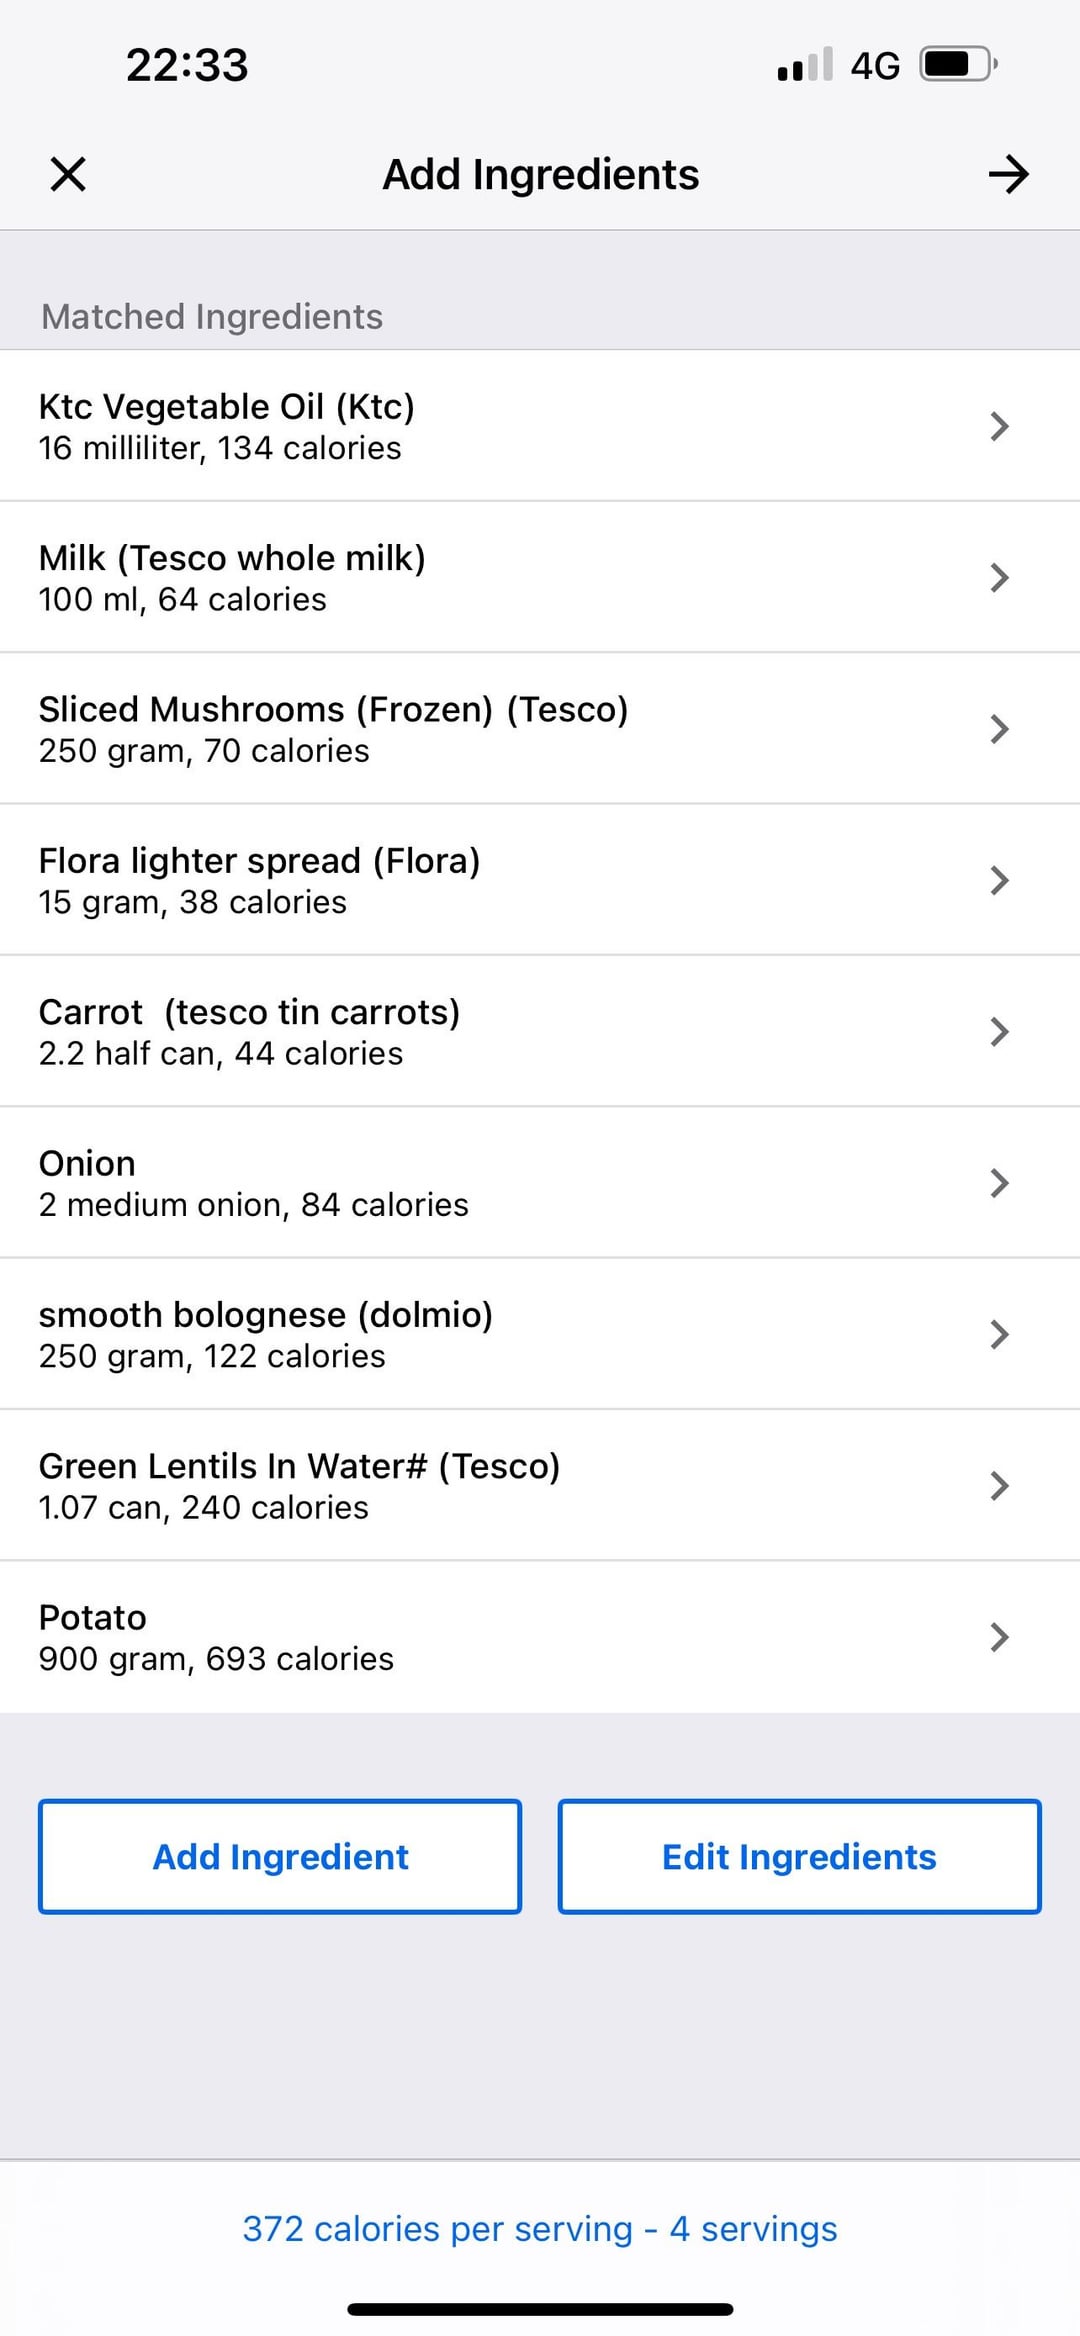The image size is (1080, 2336).
Task: Tap chevron for tesco tin carrots
Action: pos(999,1031)
